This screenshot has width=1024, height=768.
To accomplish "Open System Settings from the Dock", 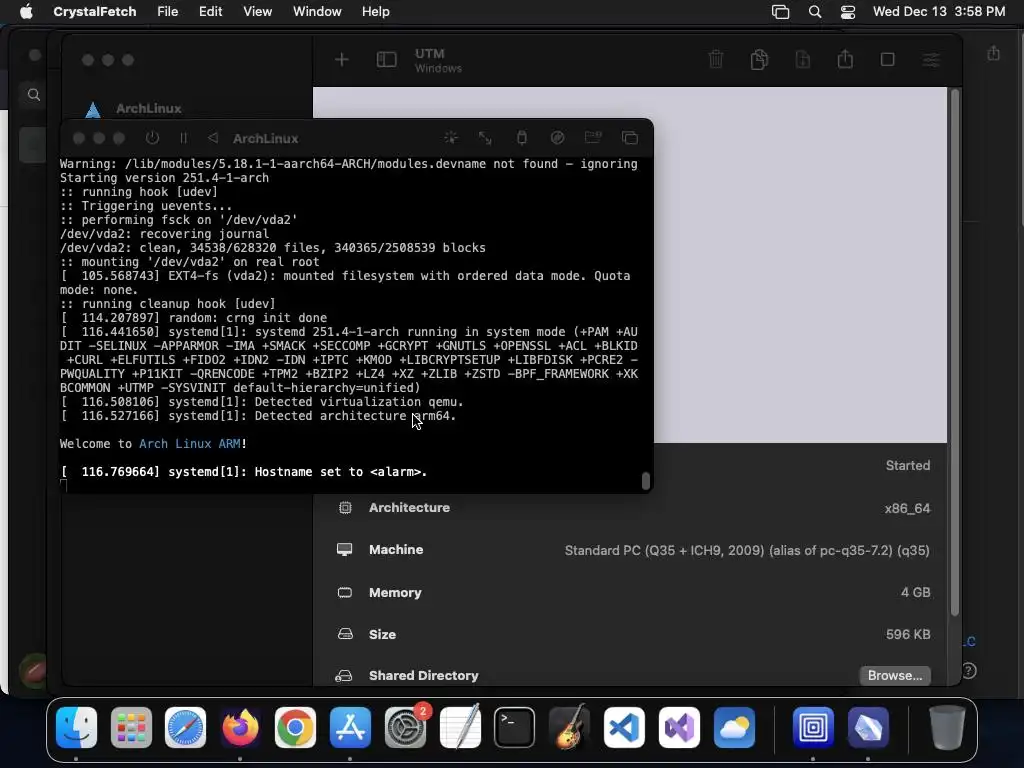I will click(x=405, y=727).
